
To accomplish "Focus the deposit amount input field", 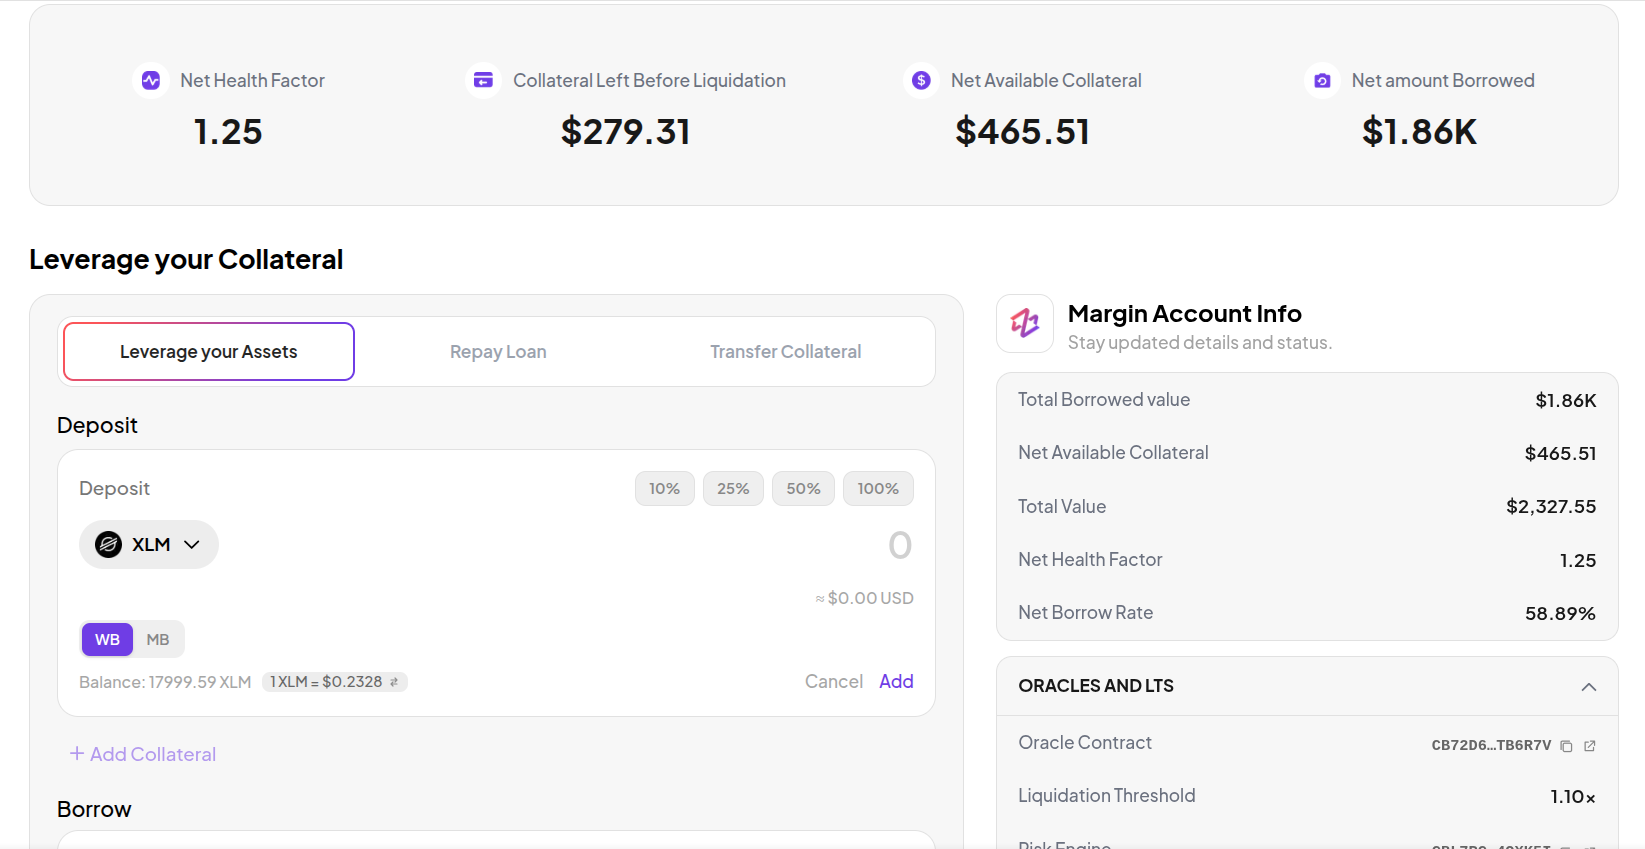I will coord(900,545).
